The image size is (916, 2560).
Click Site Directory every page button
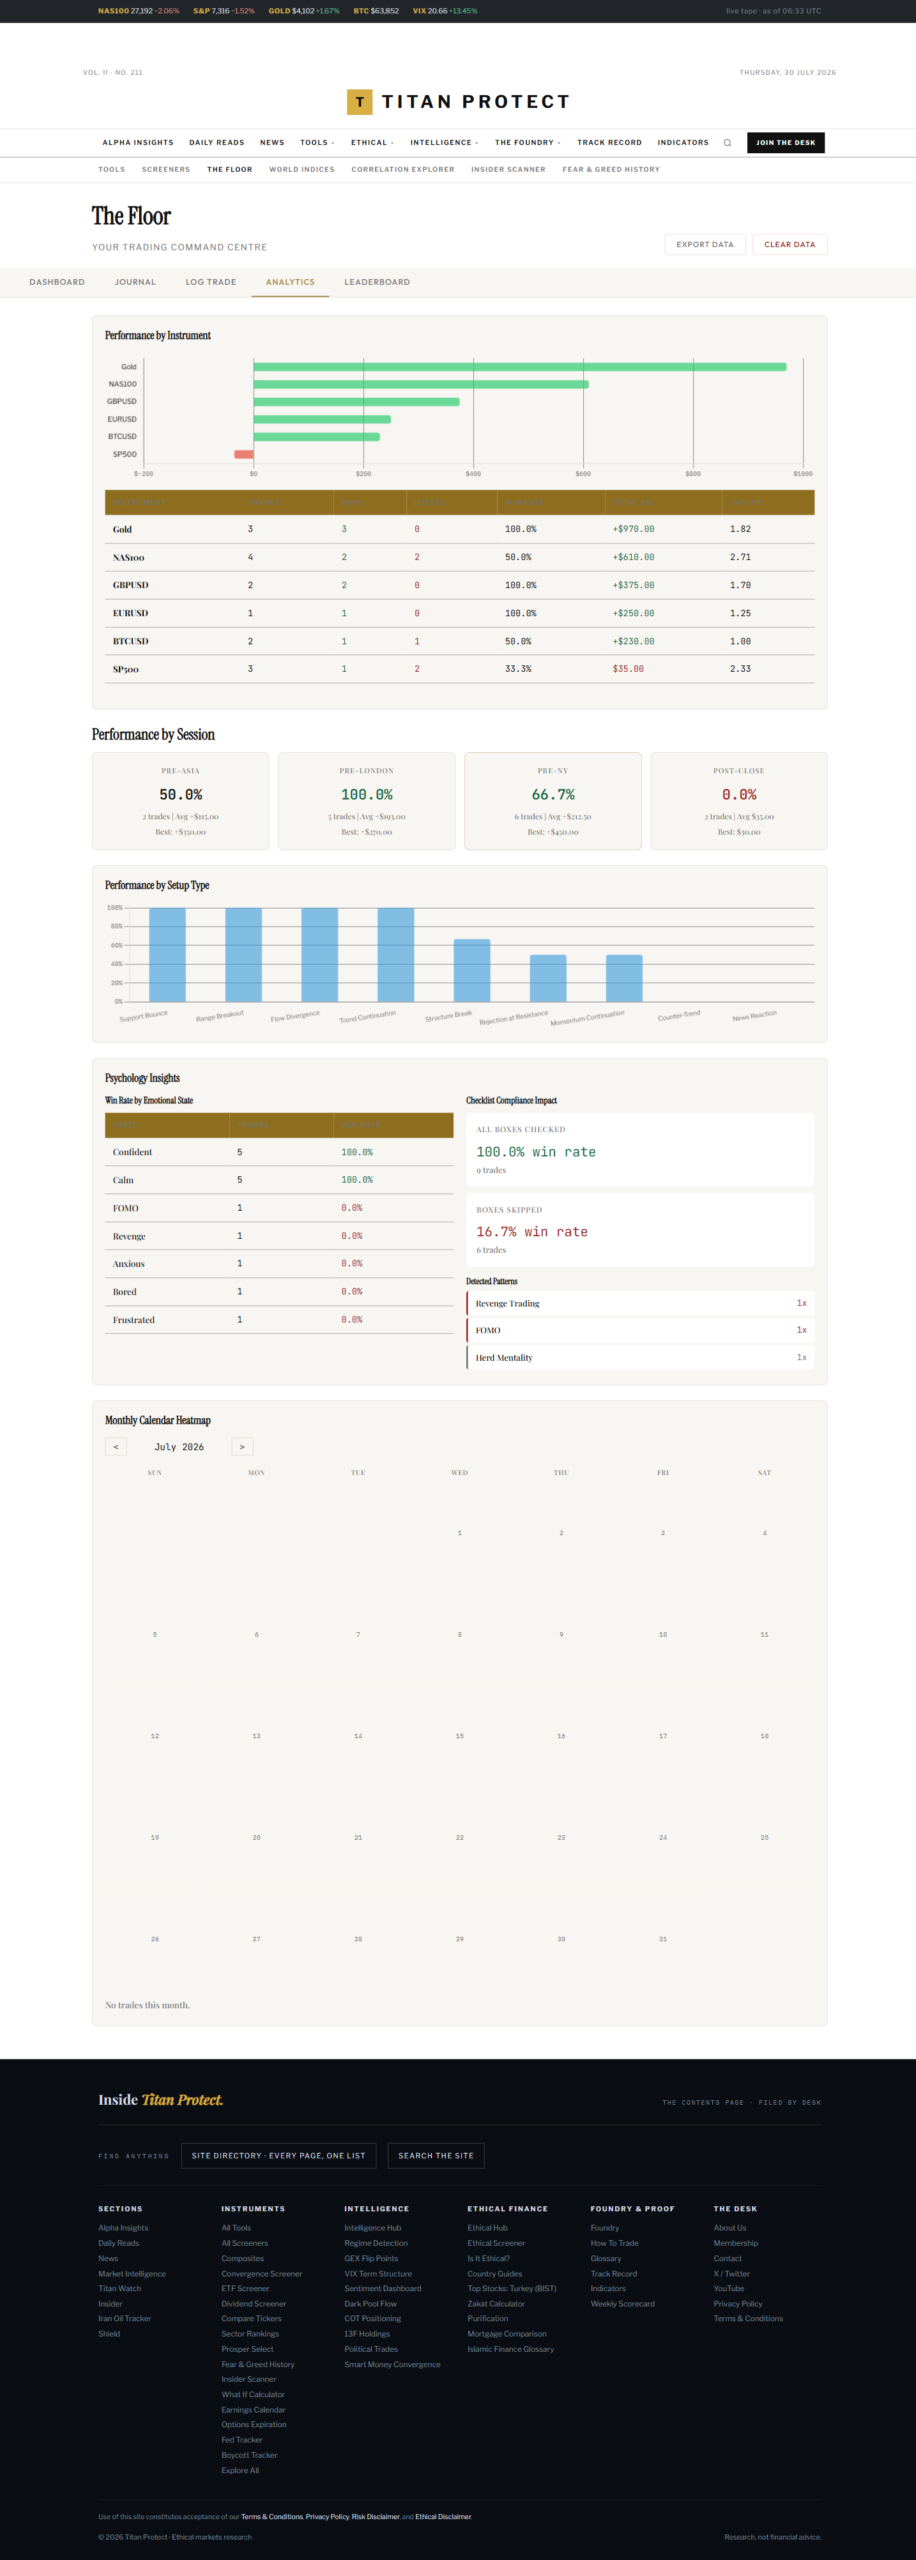(x=279, y=2156)
